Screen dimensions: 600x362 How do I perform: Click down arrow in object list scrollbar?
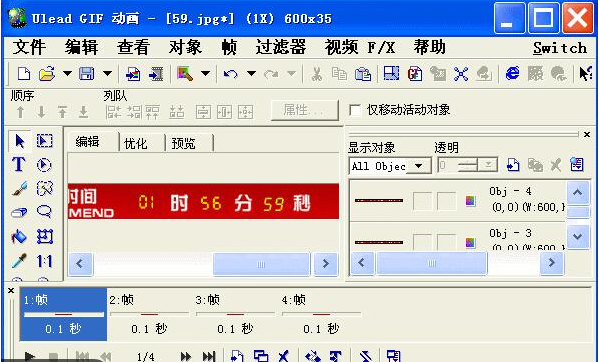coord(578,236)
